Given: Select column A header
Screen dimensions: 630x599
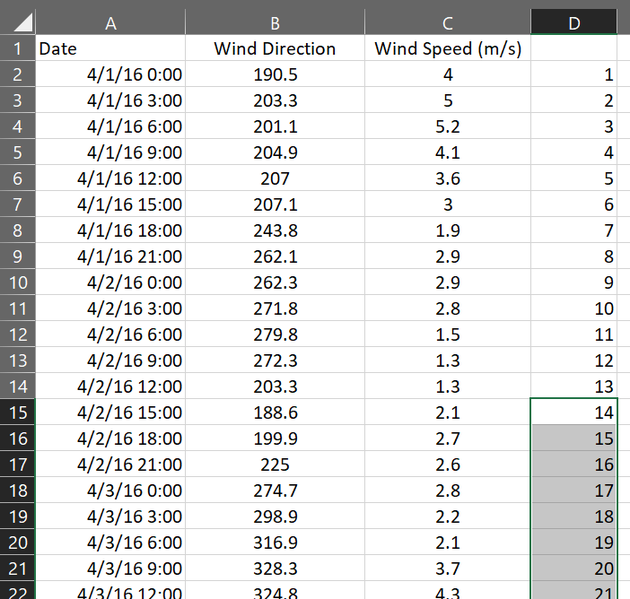Looking at the screenshot, I should [110, 22].
